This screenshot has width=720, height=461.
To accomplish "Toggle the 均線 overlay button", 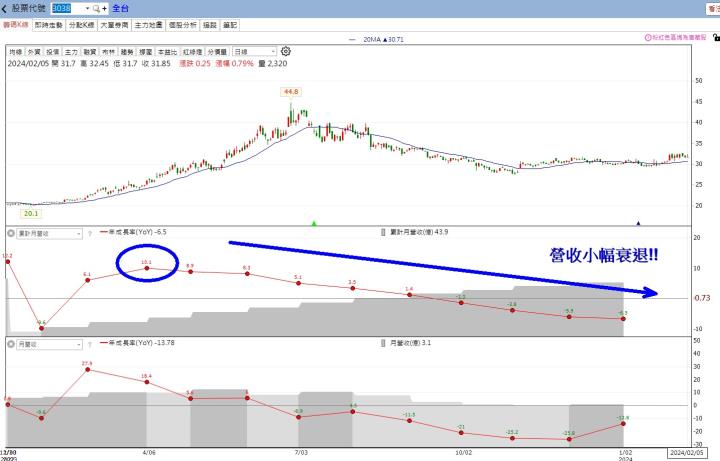I will point(15,51).
